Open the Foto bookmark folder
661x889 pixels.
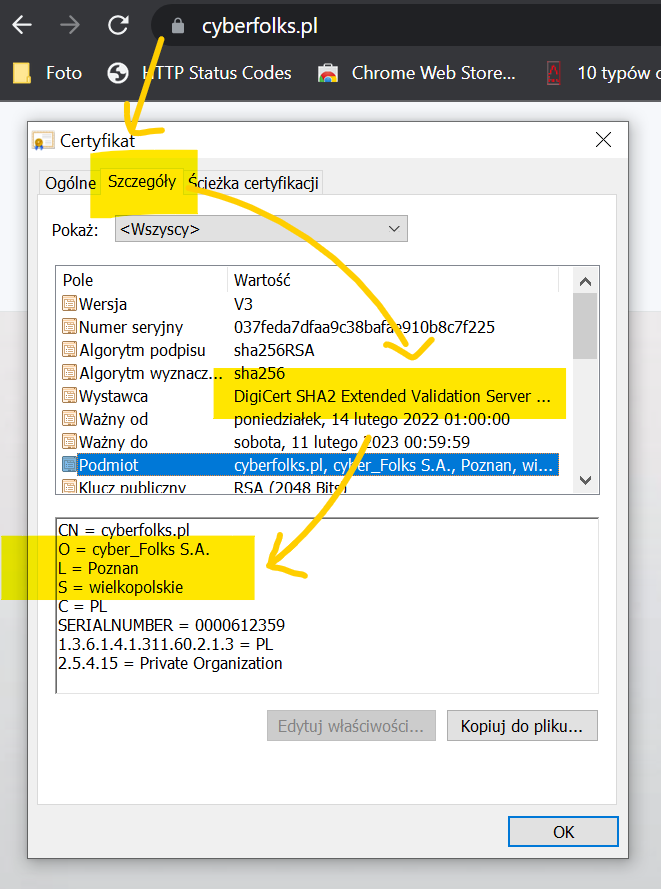[x=46, y=73]
